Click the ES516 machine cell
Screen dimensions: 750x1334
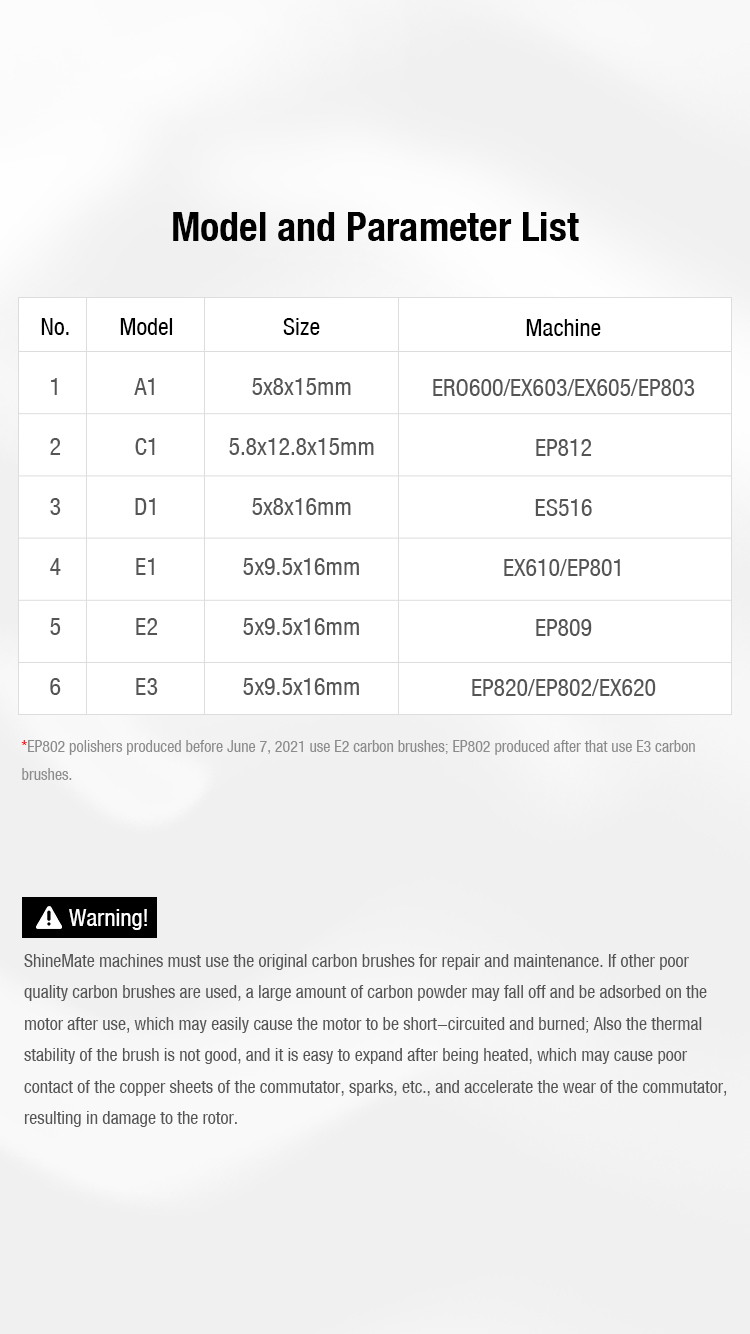point(564,507)
